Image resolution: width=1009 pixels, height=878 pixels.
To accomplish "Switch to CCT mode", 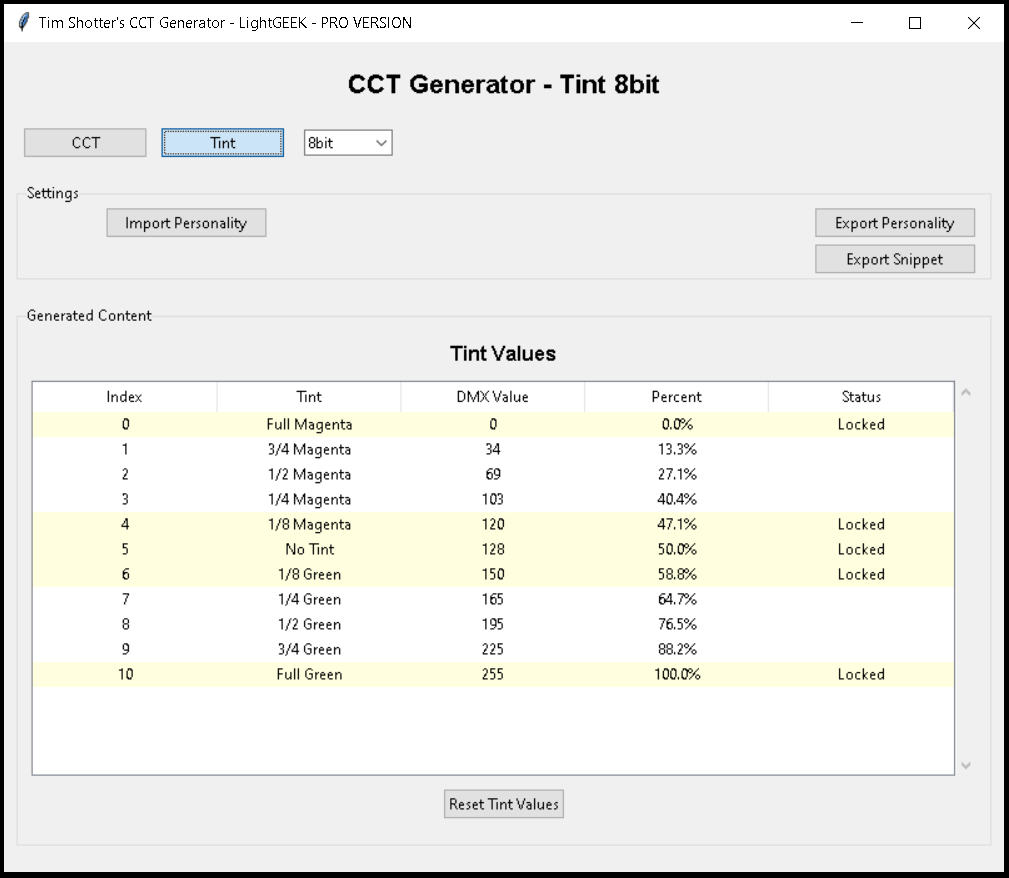I will (x=85, y=143).
